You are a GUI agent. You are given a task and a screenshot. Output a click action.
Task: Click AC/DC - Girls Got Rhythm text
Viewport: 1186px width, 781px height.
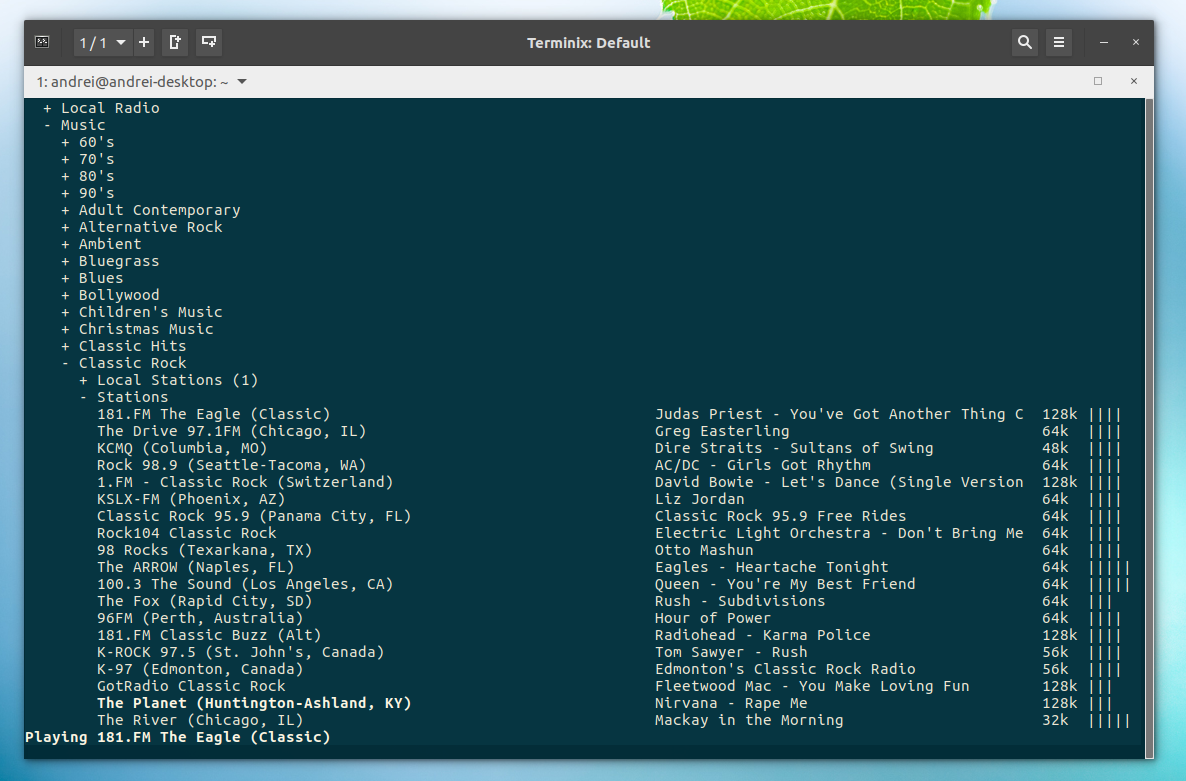point(762,465)
